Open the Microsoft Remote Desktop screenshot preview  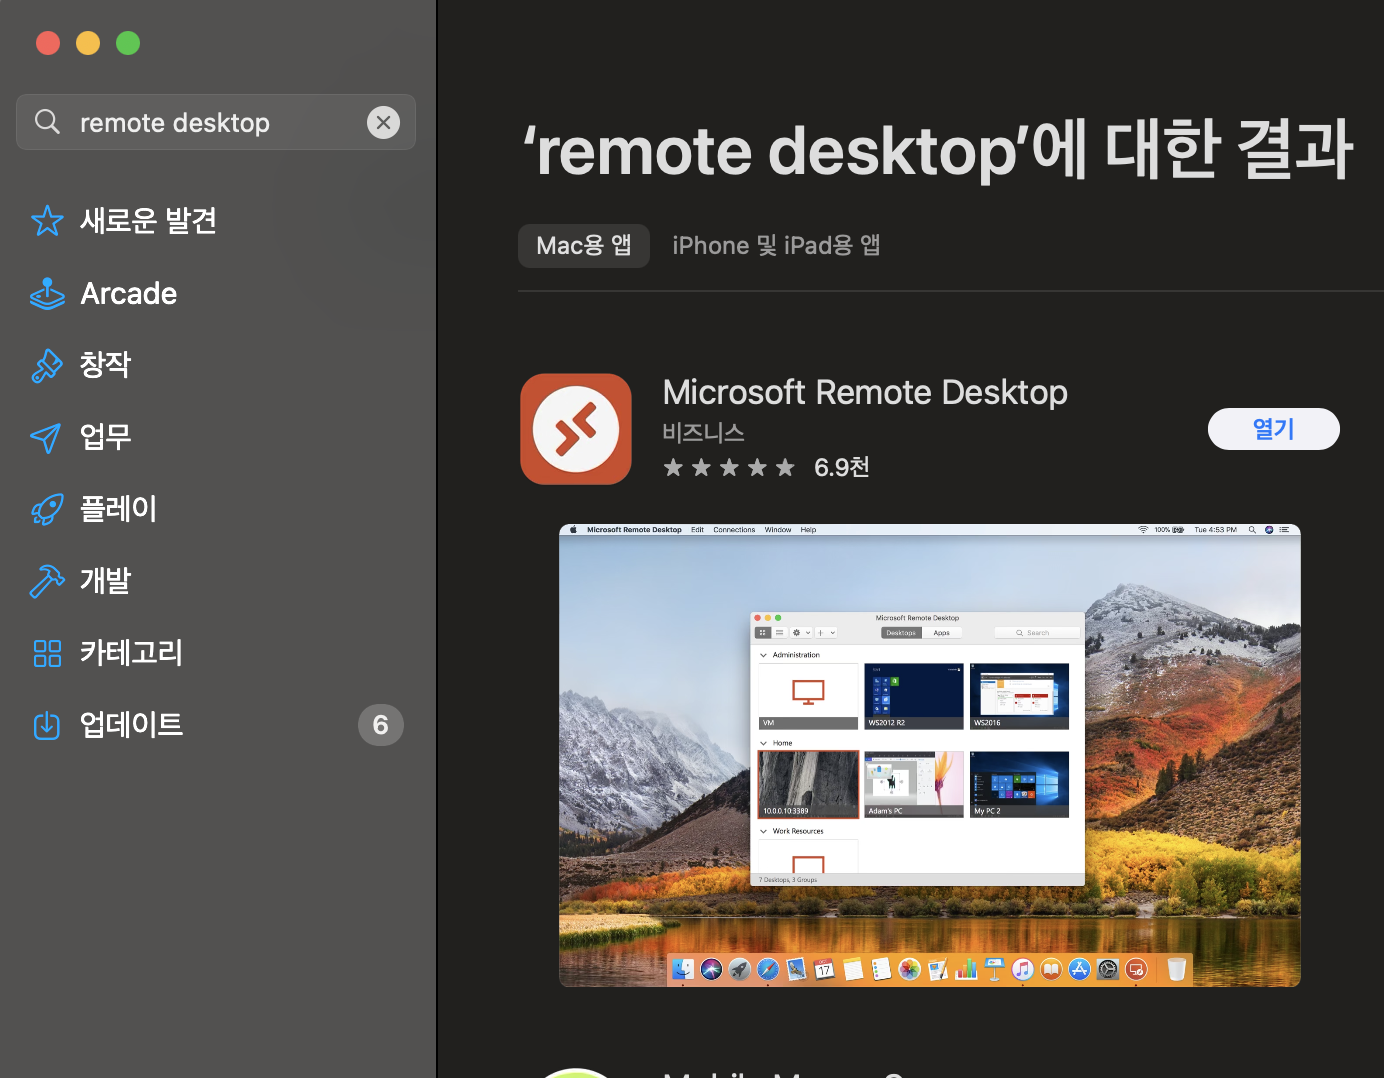click(x=930, y=756)
